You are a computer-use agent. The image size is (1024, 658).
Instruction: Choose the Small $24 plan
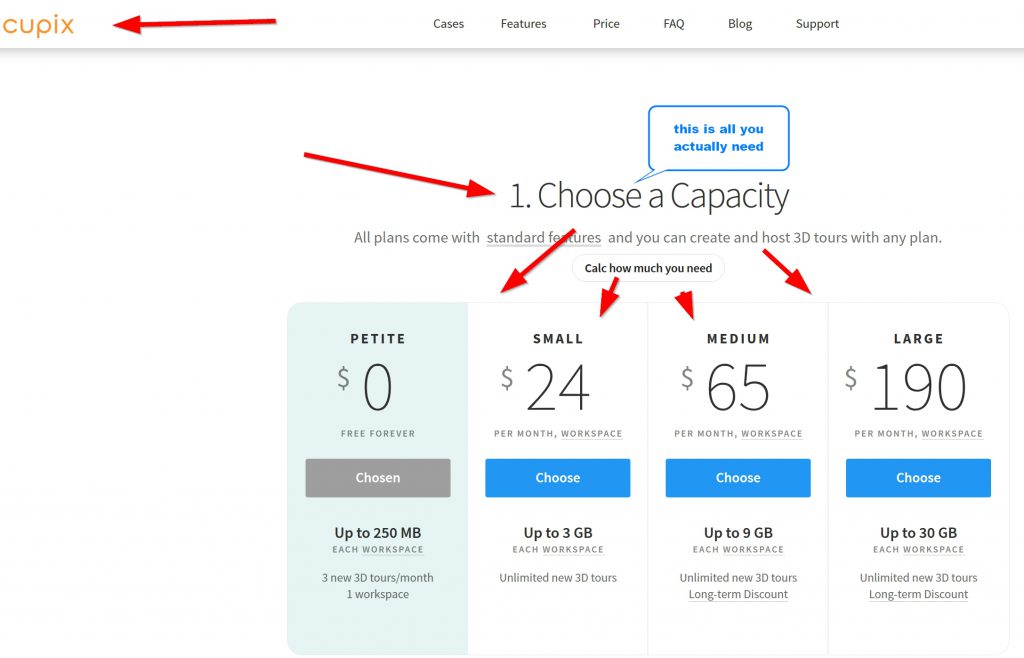pos(558,478)
